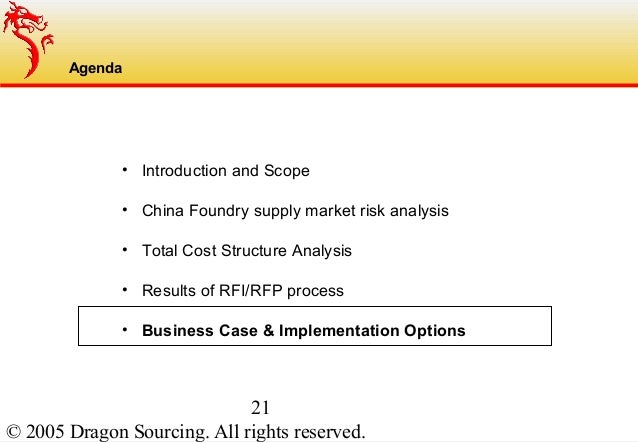Select bold "Business Case & Implementation Options" text
Viewport: 638px width, 442px height.
coord(304,330)
